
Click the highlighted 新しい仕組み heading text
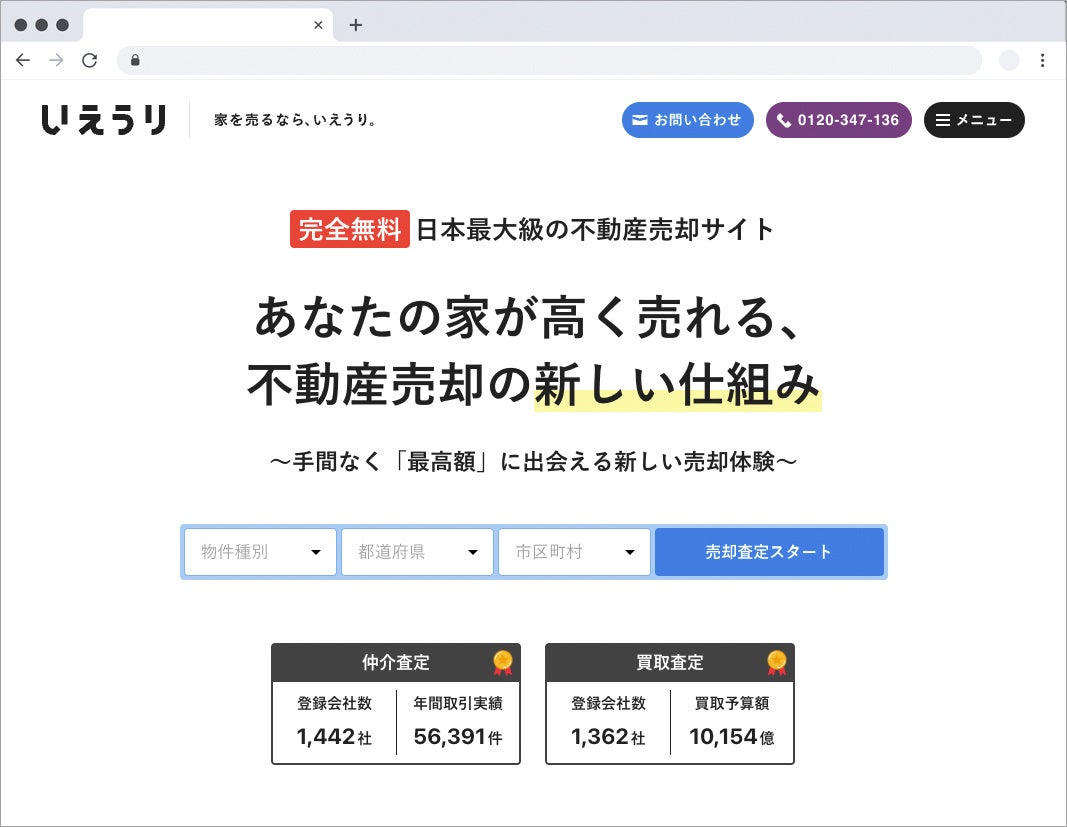(677, 385)
